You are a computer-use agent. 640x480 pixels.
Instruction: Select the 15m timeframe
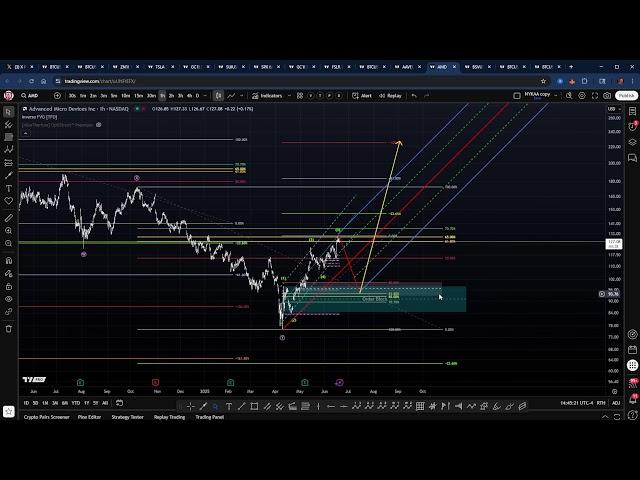[138, 96]
